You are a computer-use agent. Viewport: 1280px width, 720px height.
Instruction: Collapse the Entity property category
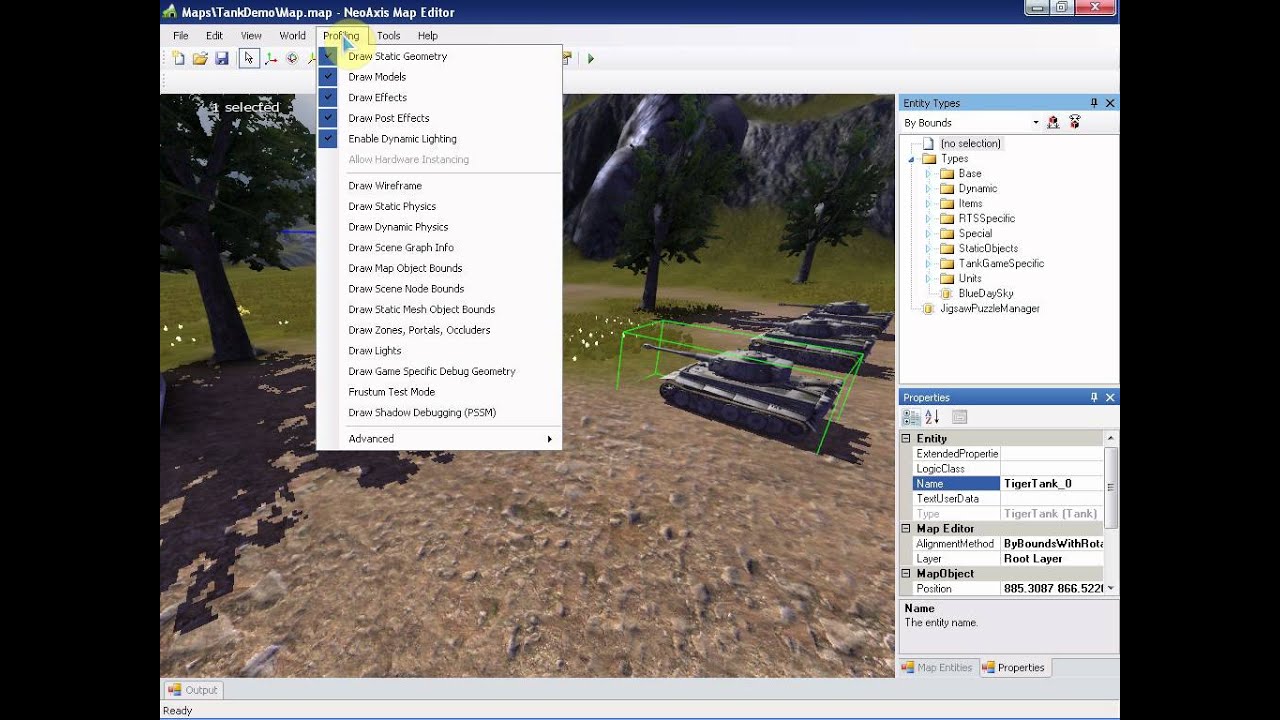coord(906,438)
